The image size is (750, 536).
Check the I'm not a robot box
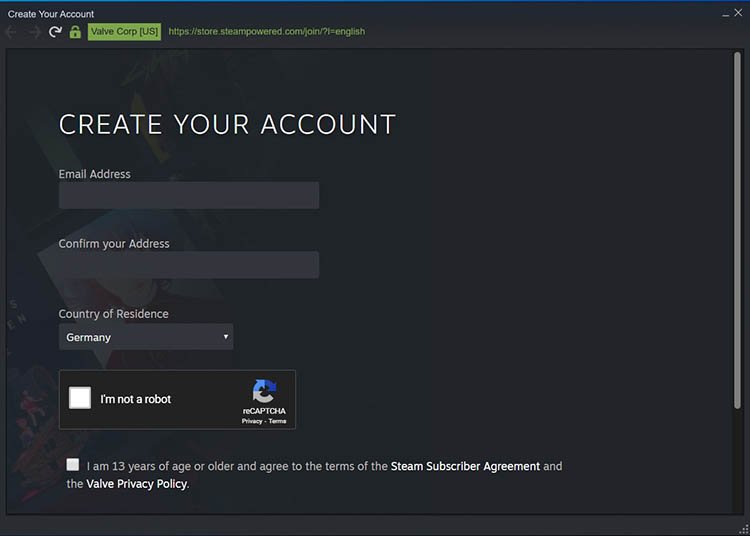(x=80, y=398)
